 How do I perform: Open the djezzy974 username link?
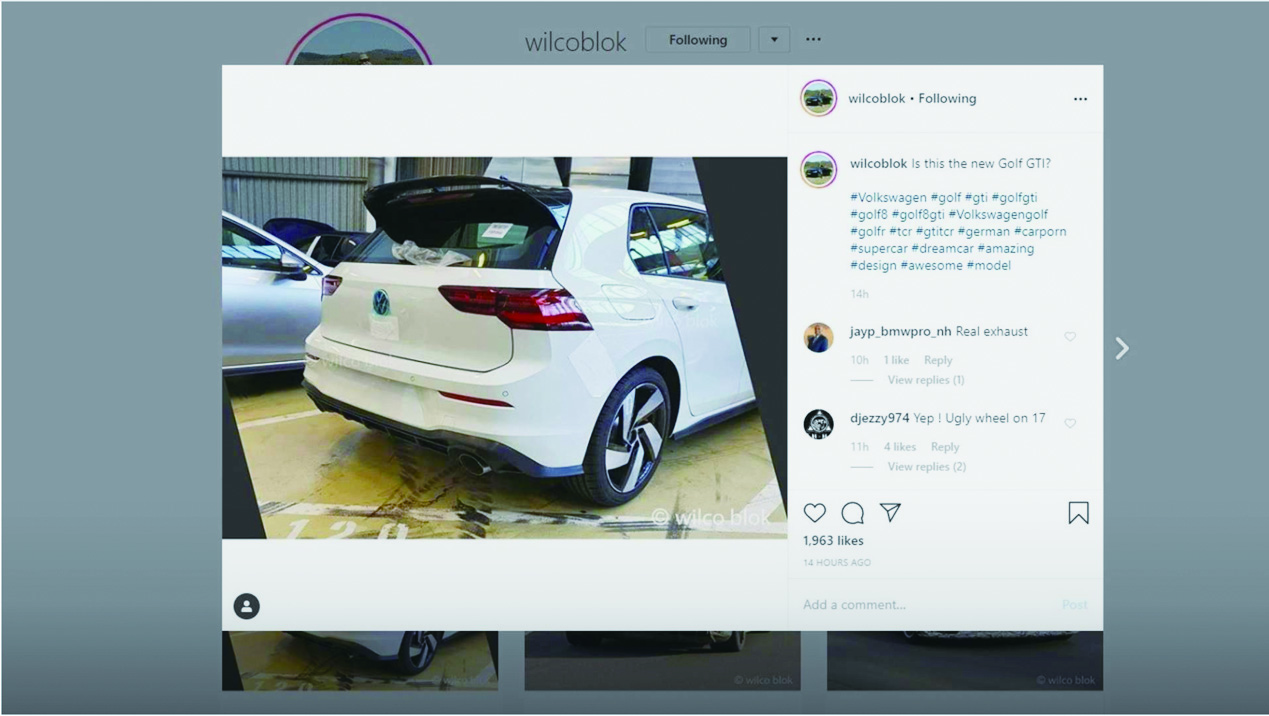click(879, 419)
